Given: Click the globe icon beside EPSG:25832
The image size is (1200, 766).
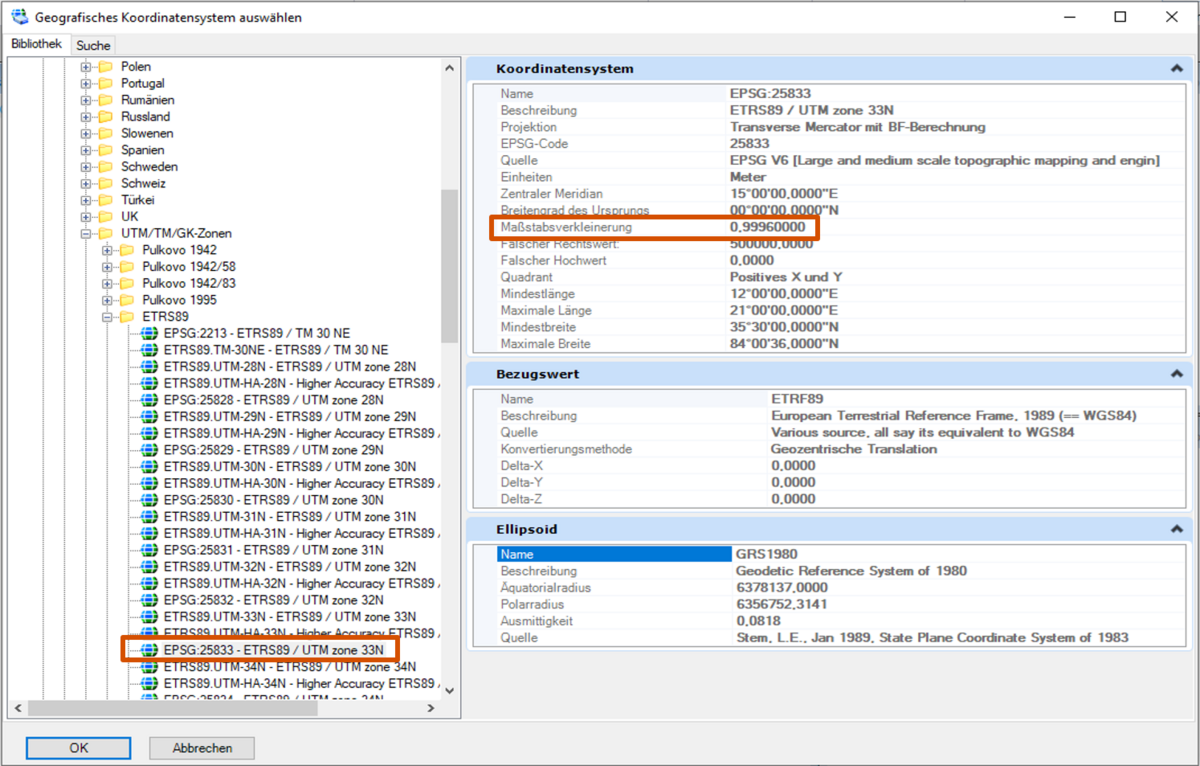Looking at the screenshot, I should coord(149,600).
